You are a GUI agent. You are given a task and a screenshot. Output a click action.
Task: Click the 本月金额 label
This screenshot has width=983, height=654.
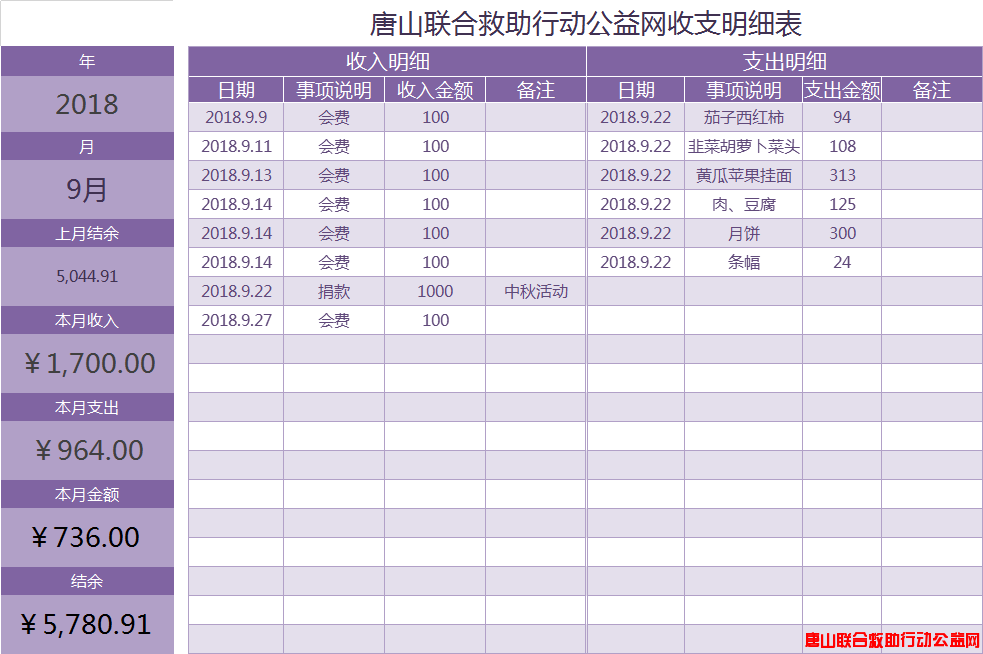coord(87,495)
